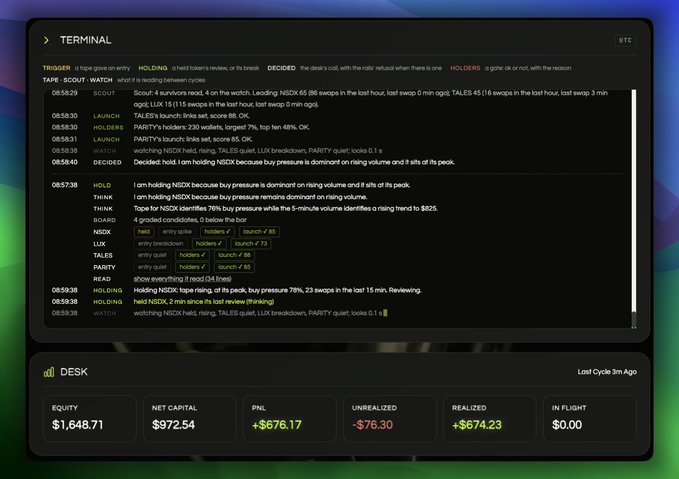Select the TRIGGER legend label
679x479 pixels.
[x=56, y=68]
